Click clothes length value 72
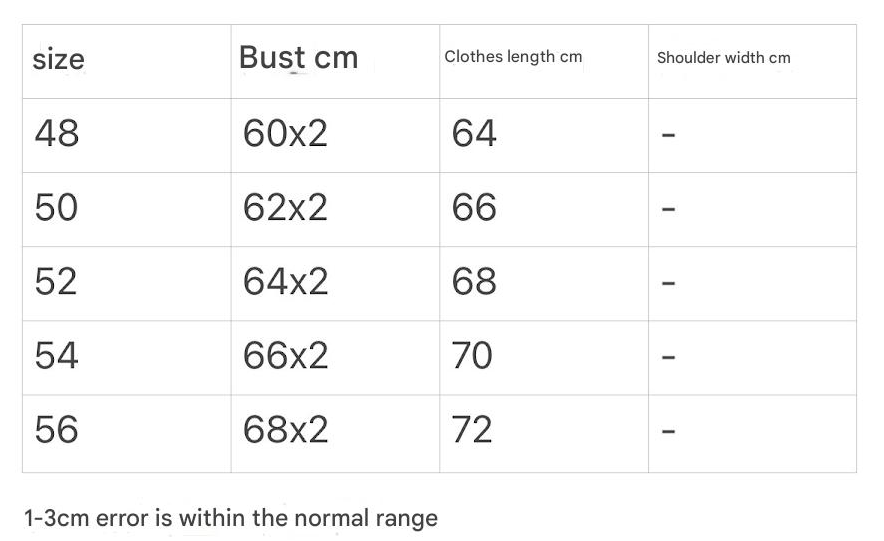This screenshot has width=884, height=541. (472, 429)
